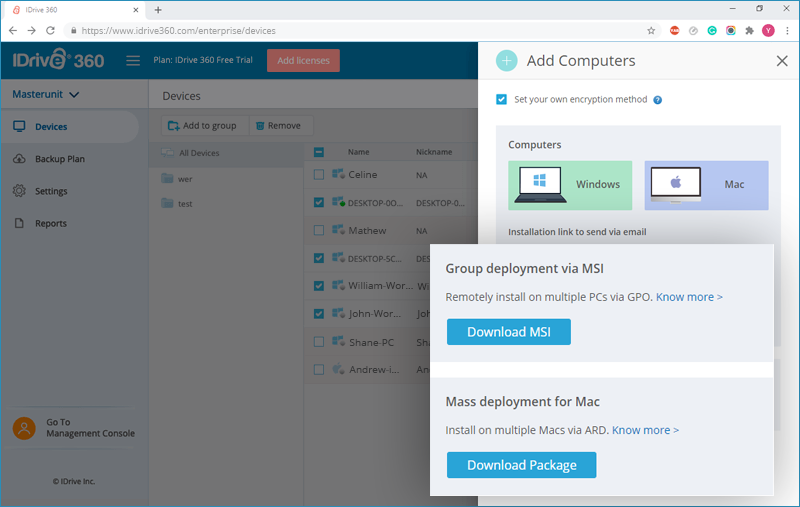Click the test group folder icon

click(x=167, y=202)
